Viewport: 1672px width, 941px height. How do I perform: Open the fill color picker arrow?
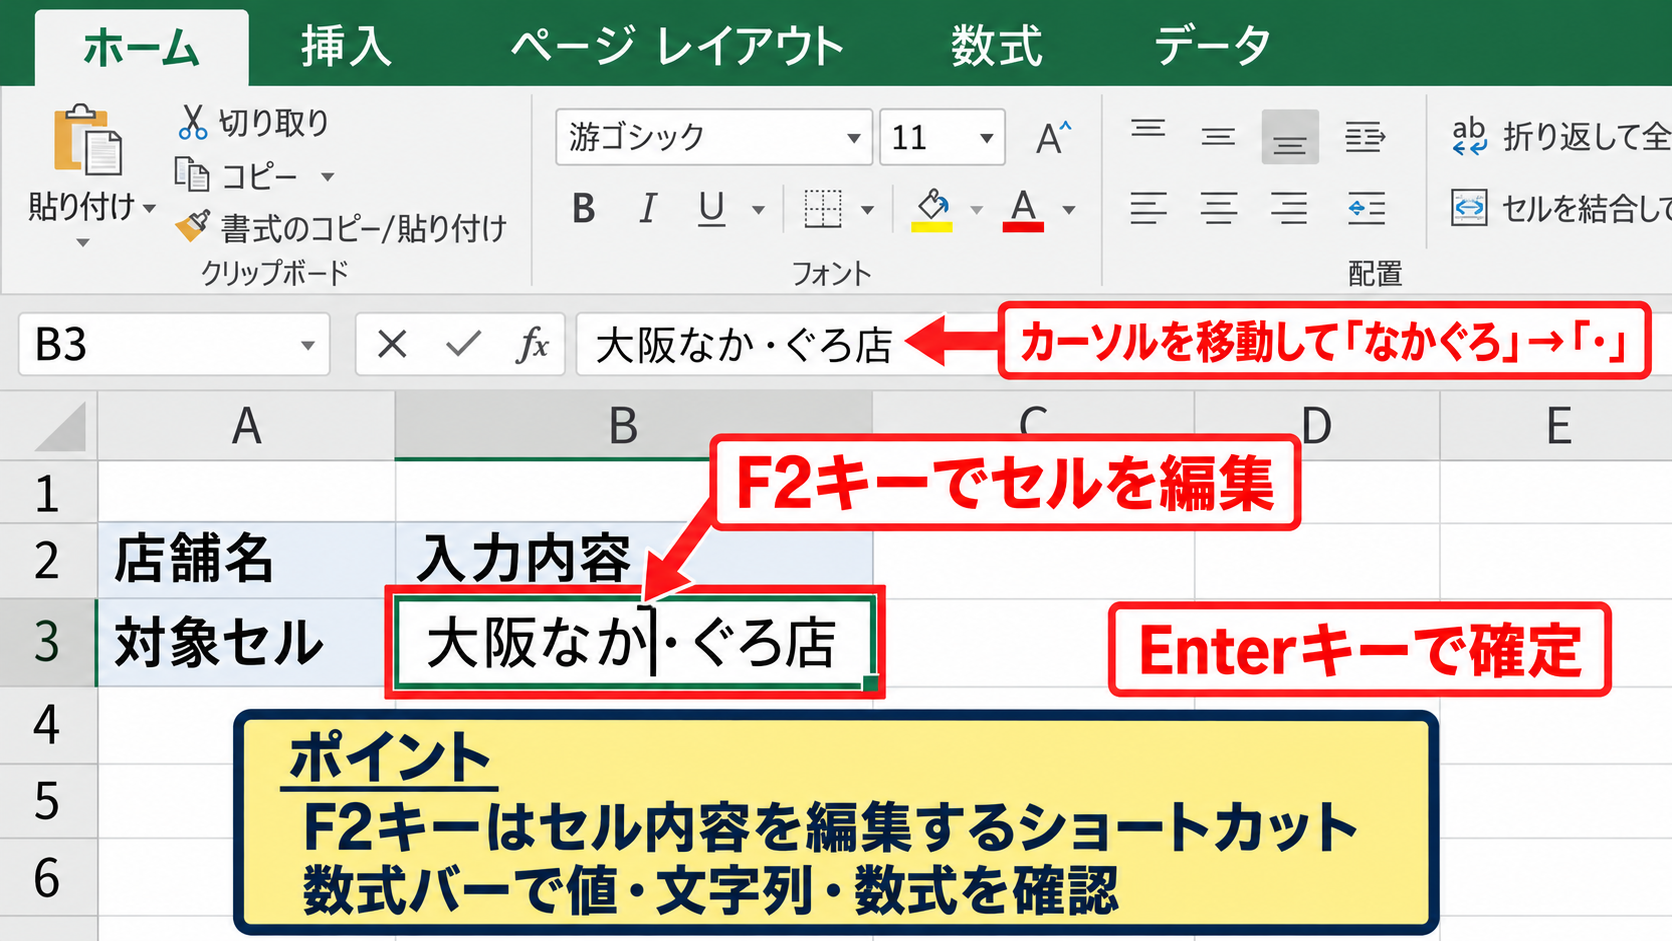tap(976, 210)
